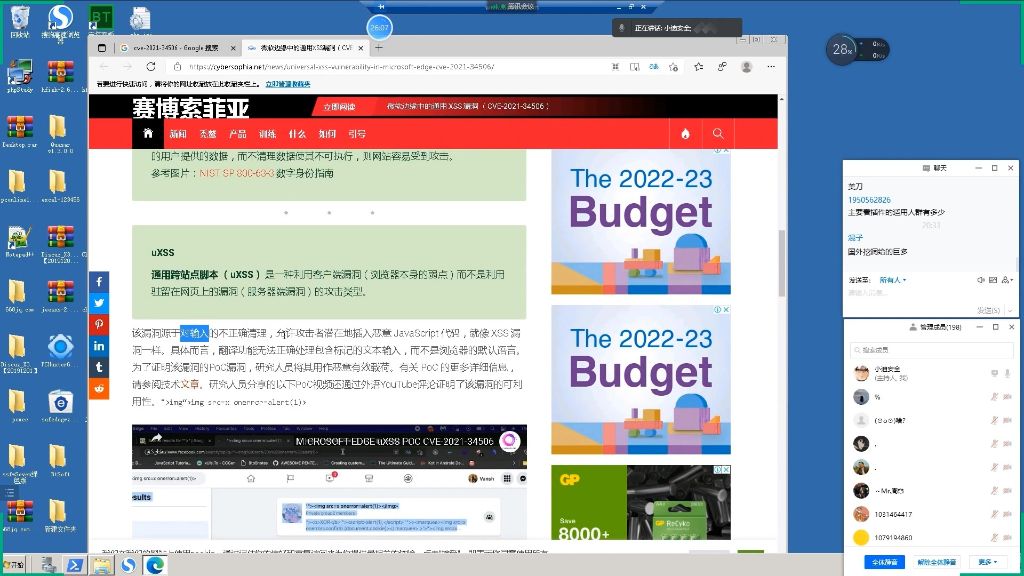Toggle microphone for participant 1079194860
Viewport: 1024px width, 576px height.
click(x=995, y=537)
